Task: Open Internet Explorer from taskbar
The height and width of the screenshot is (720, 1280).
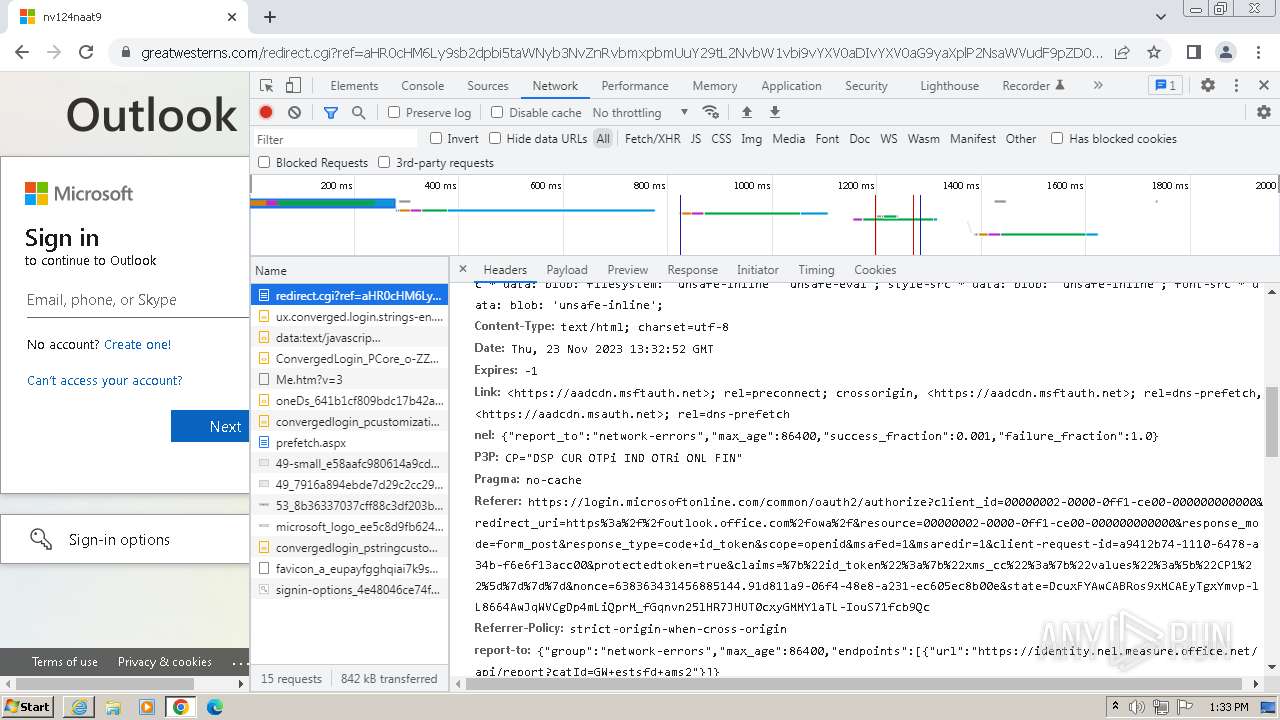Action: pos(79,707)
